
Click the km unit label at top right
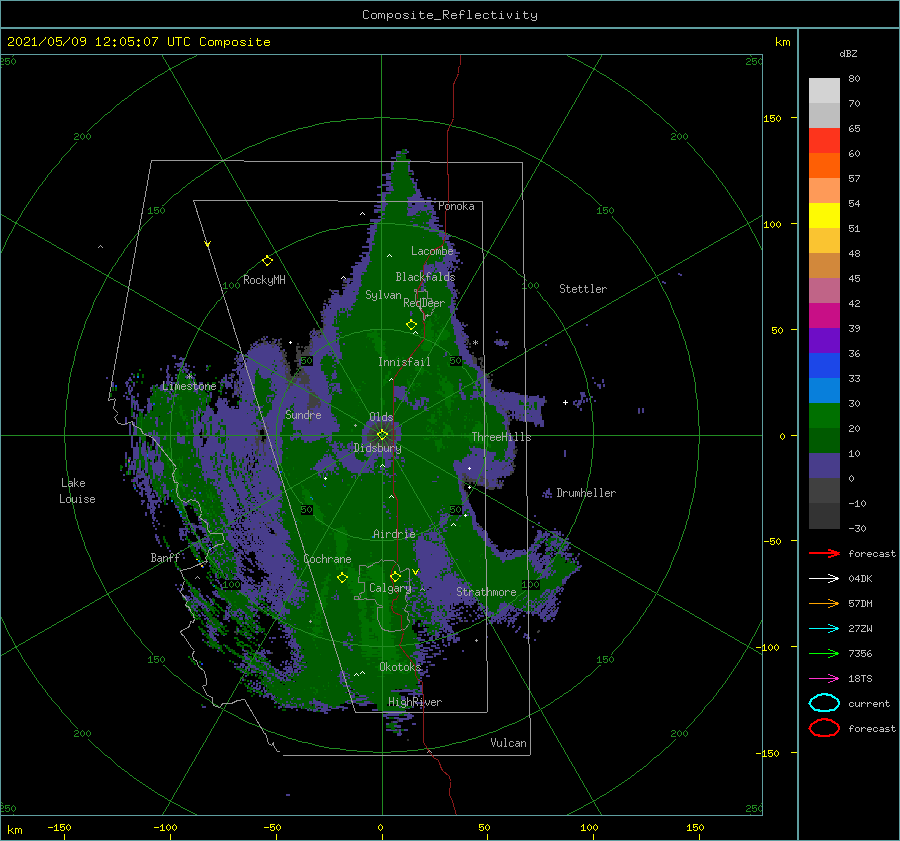pyautogui.click(x=782, y=42)
